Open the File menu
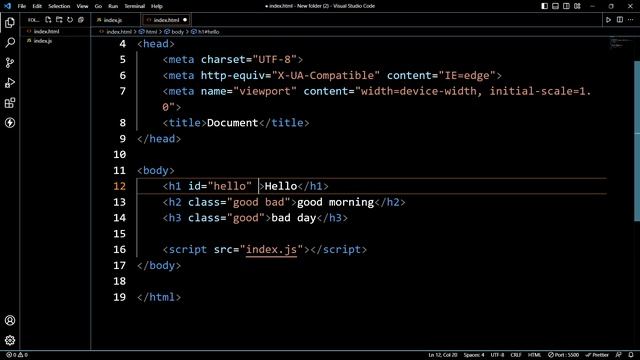This screenshot has height=360, width=640. tap(22, 6)
